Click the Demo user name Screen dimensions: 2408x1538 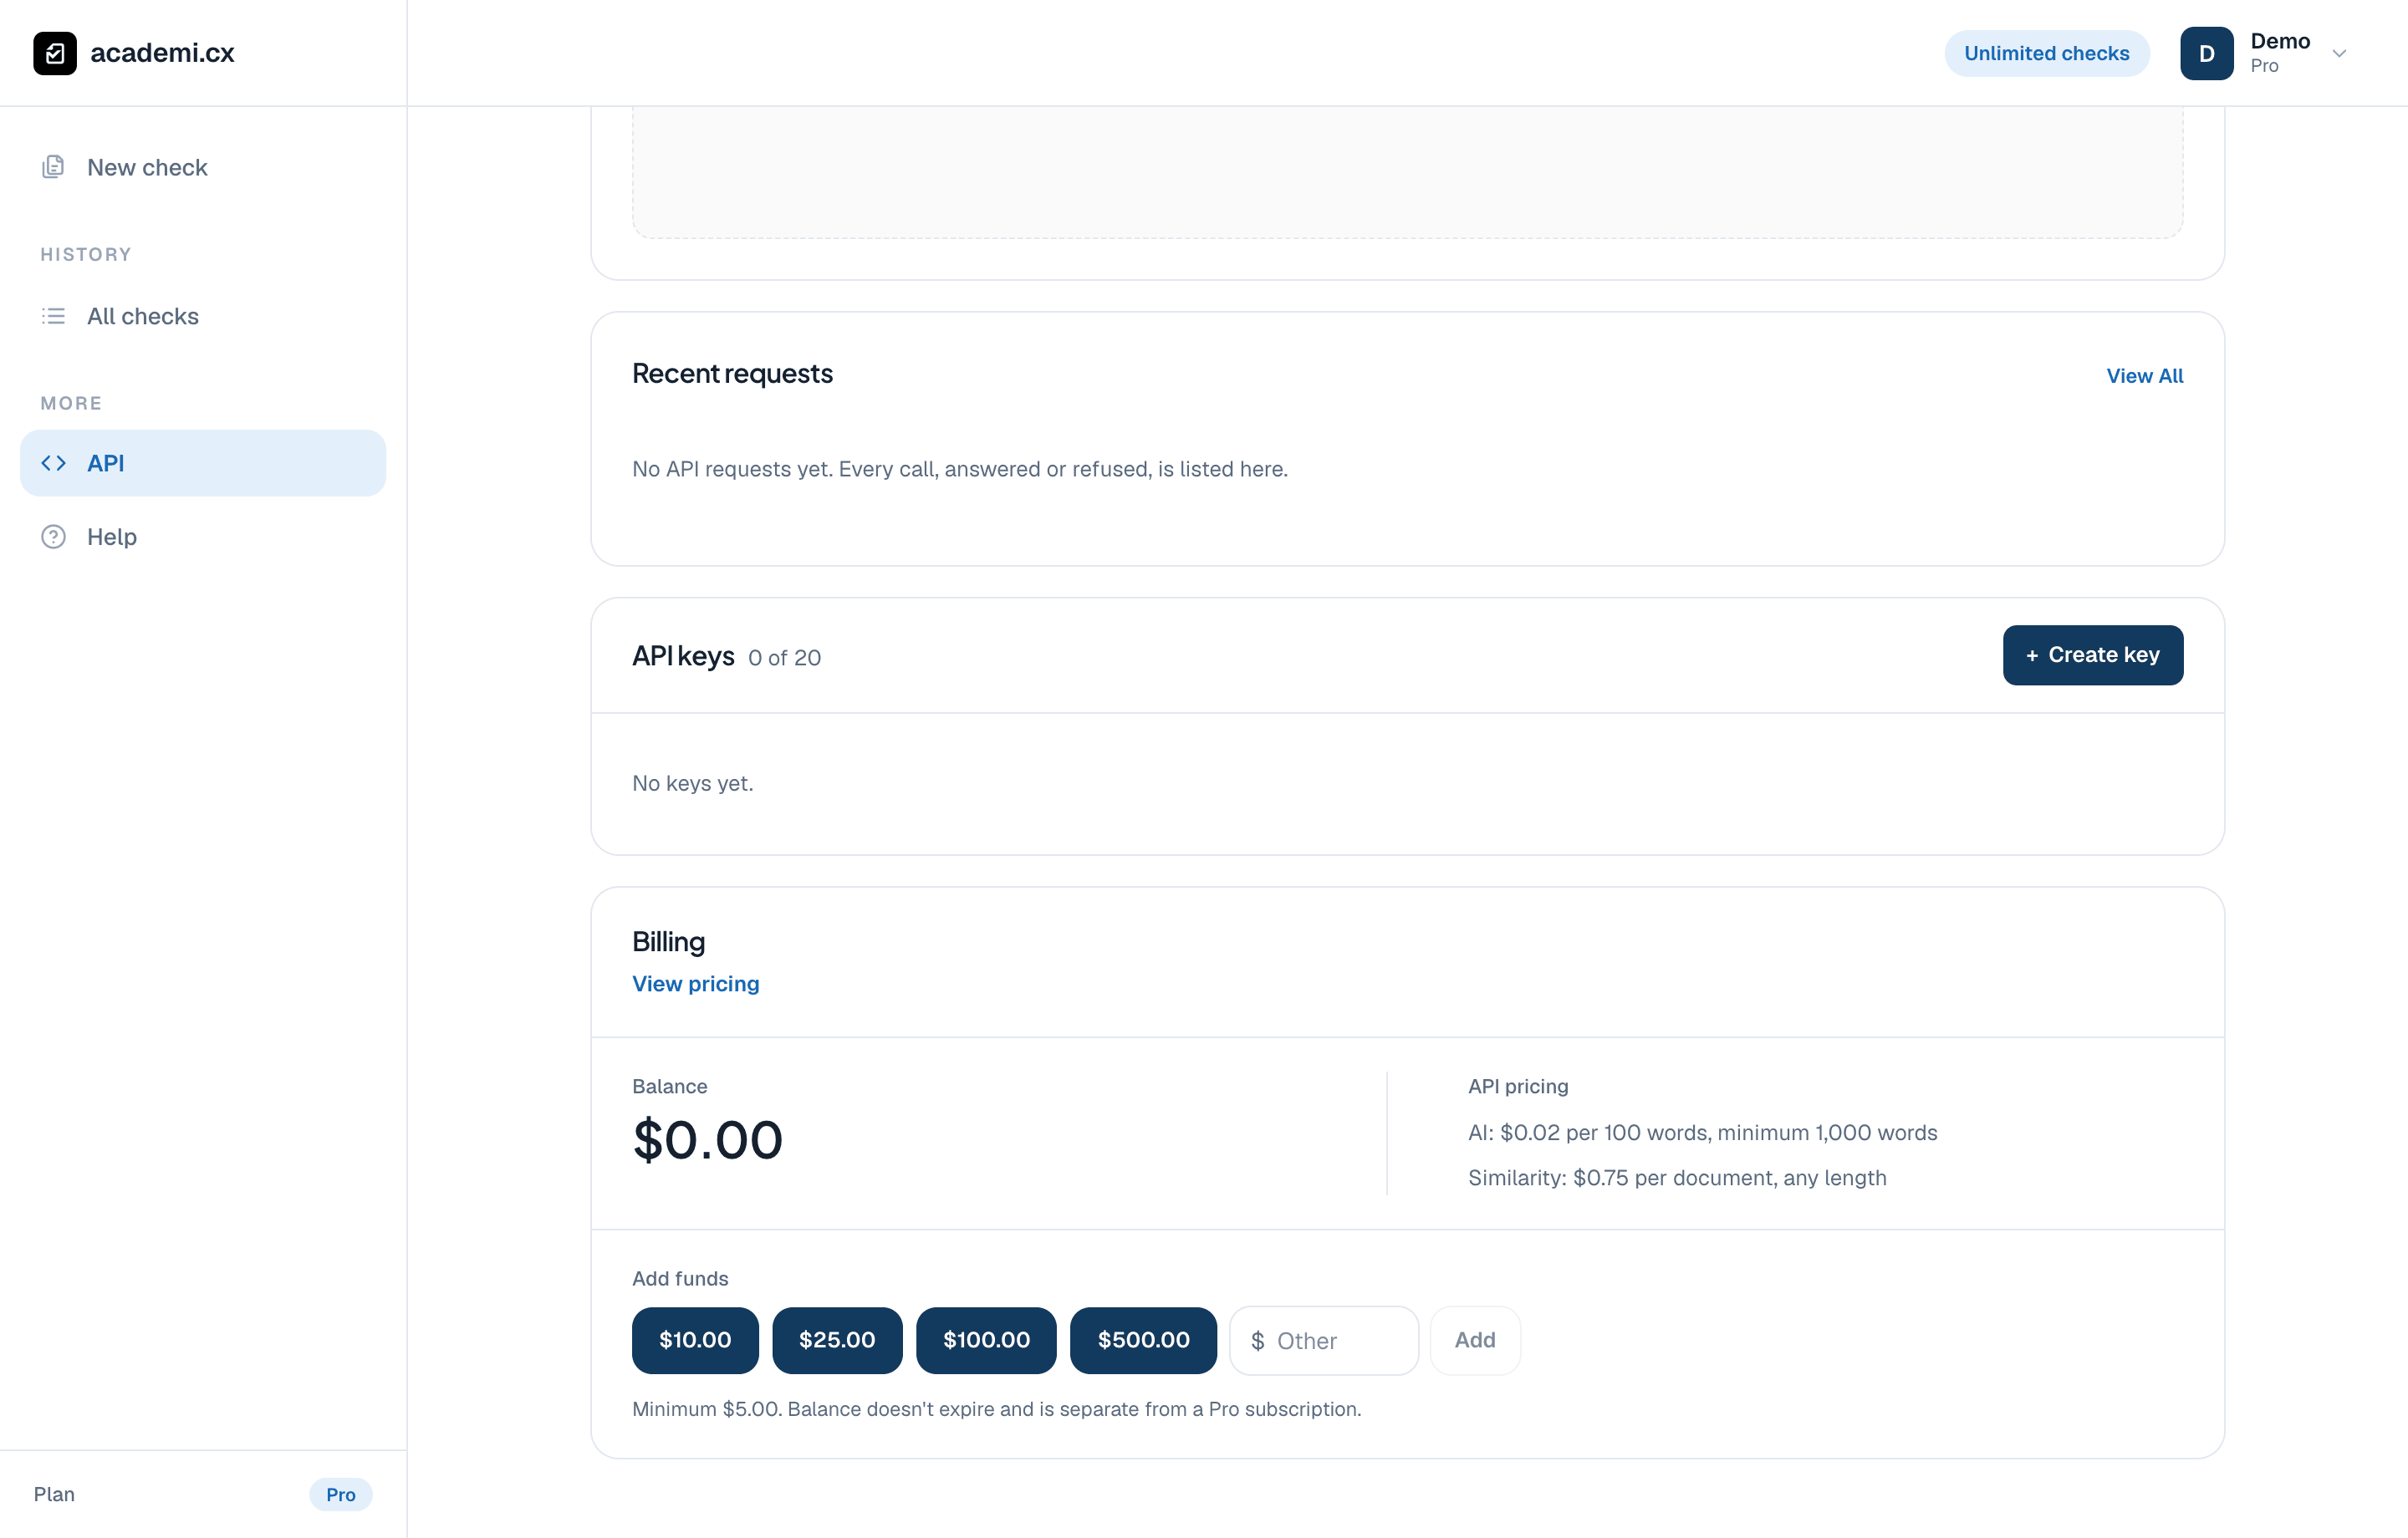click(2280, 41)
